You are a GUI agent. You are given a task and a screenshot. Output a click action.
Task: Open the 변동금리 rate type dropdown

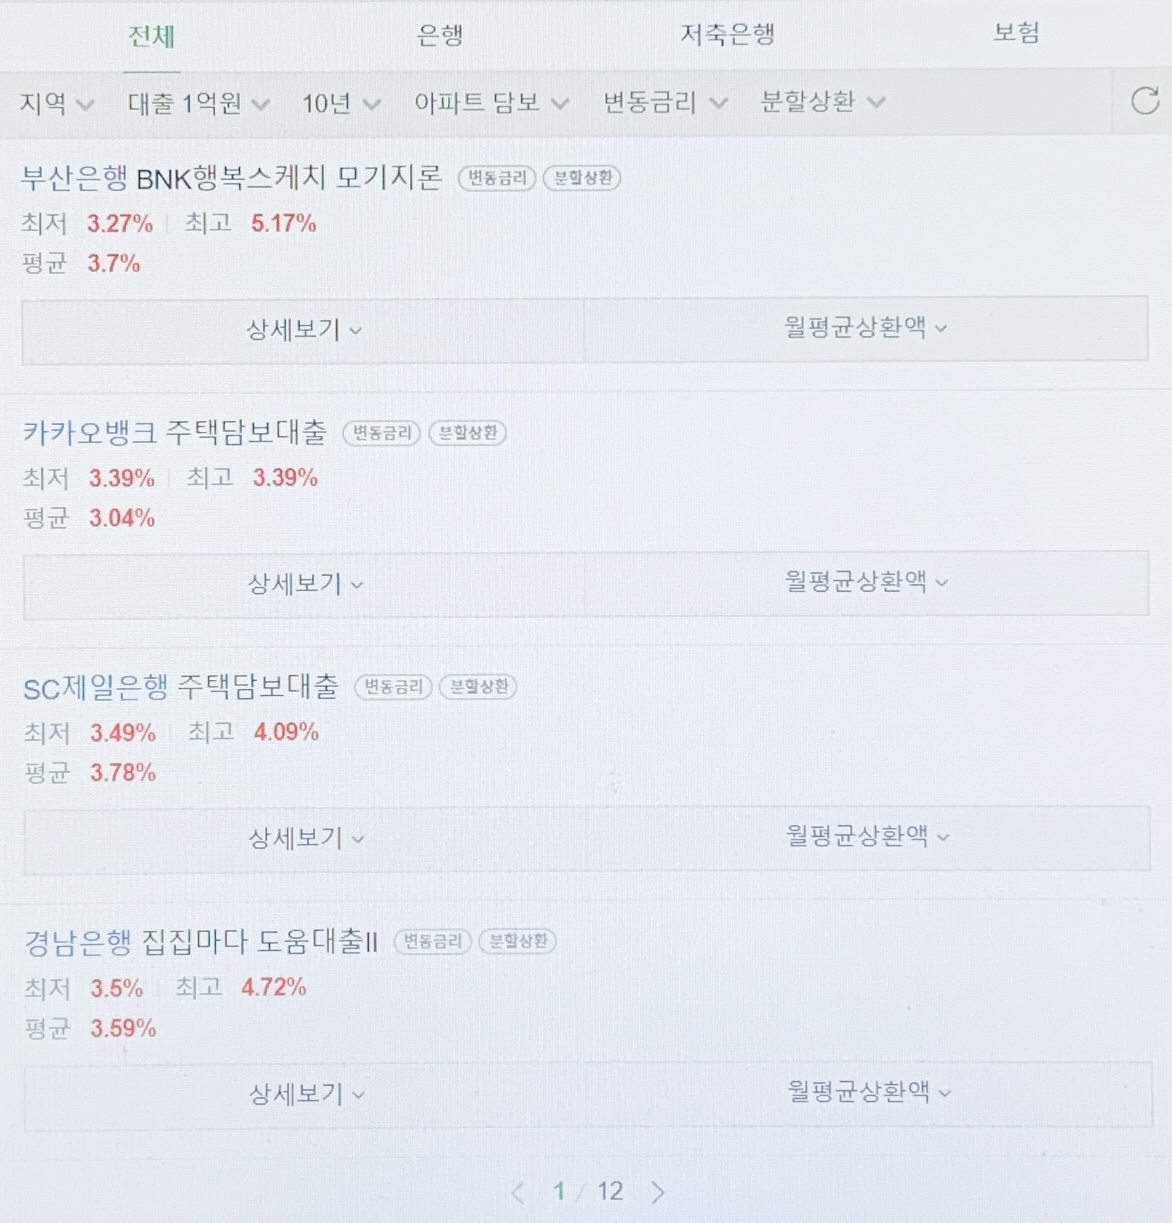point(665,102)
